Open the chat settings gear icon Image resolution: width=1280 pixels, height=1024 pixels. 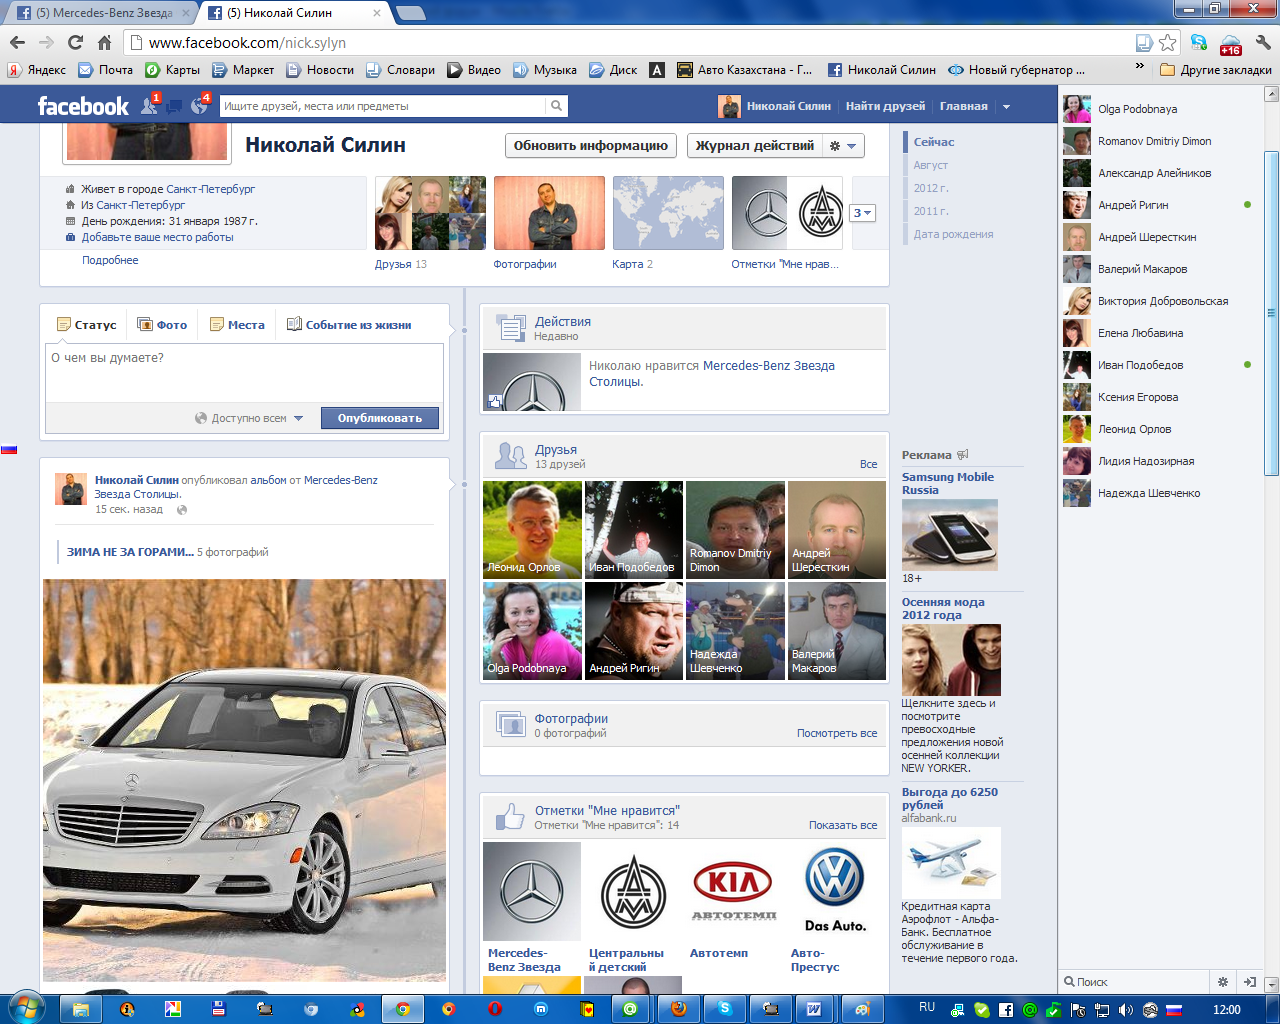1222,982
